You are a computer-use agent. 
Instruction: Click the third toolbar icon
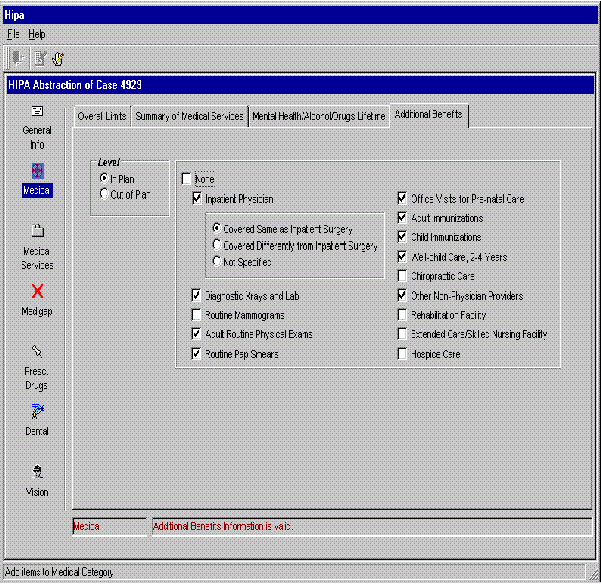pyautogui.click(x=58, y=59)
